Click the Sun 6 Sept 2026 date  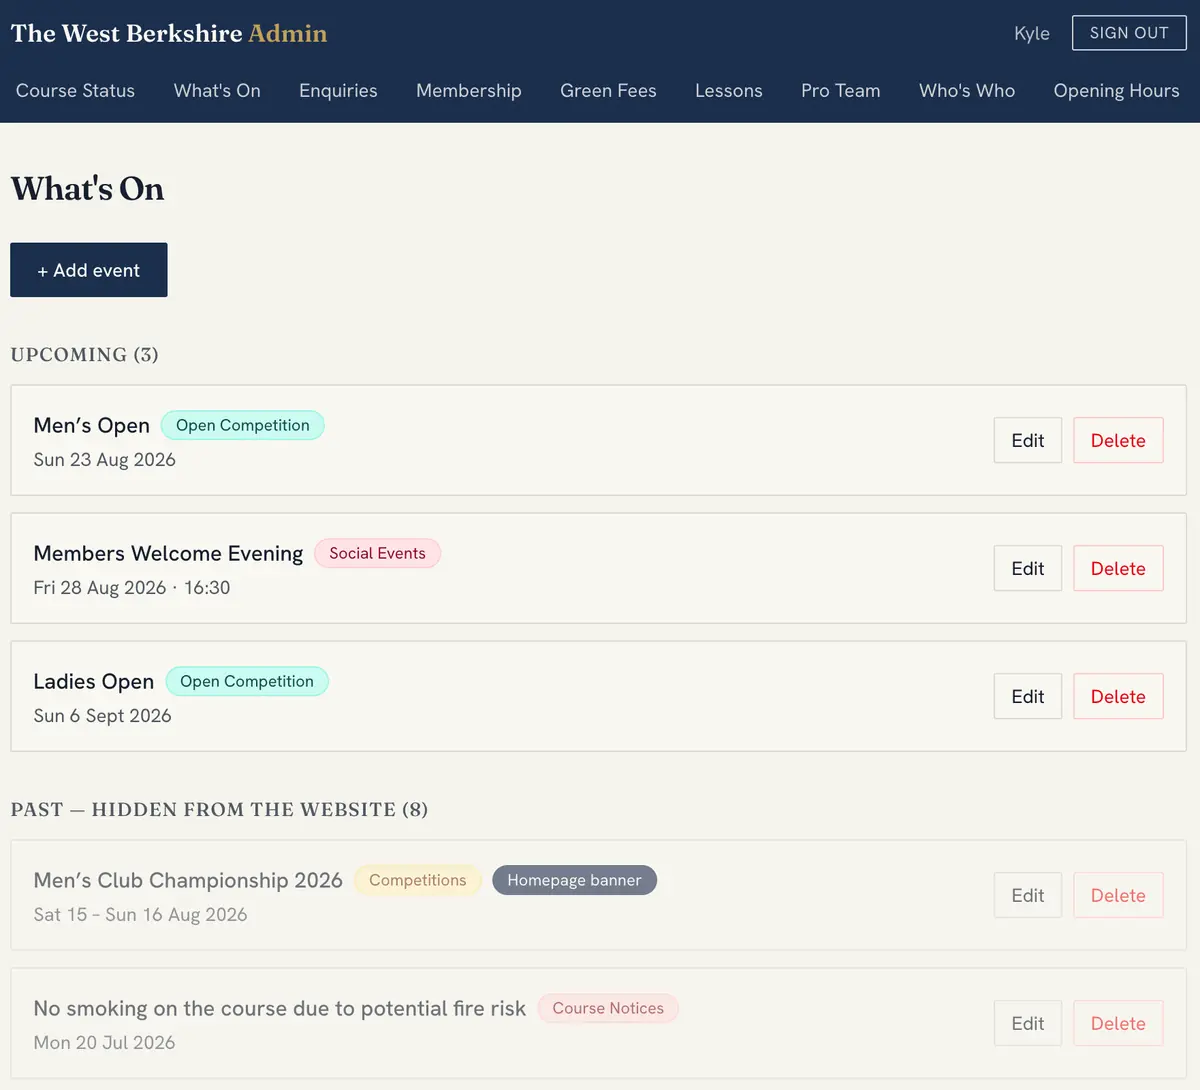click(103, 716)
